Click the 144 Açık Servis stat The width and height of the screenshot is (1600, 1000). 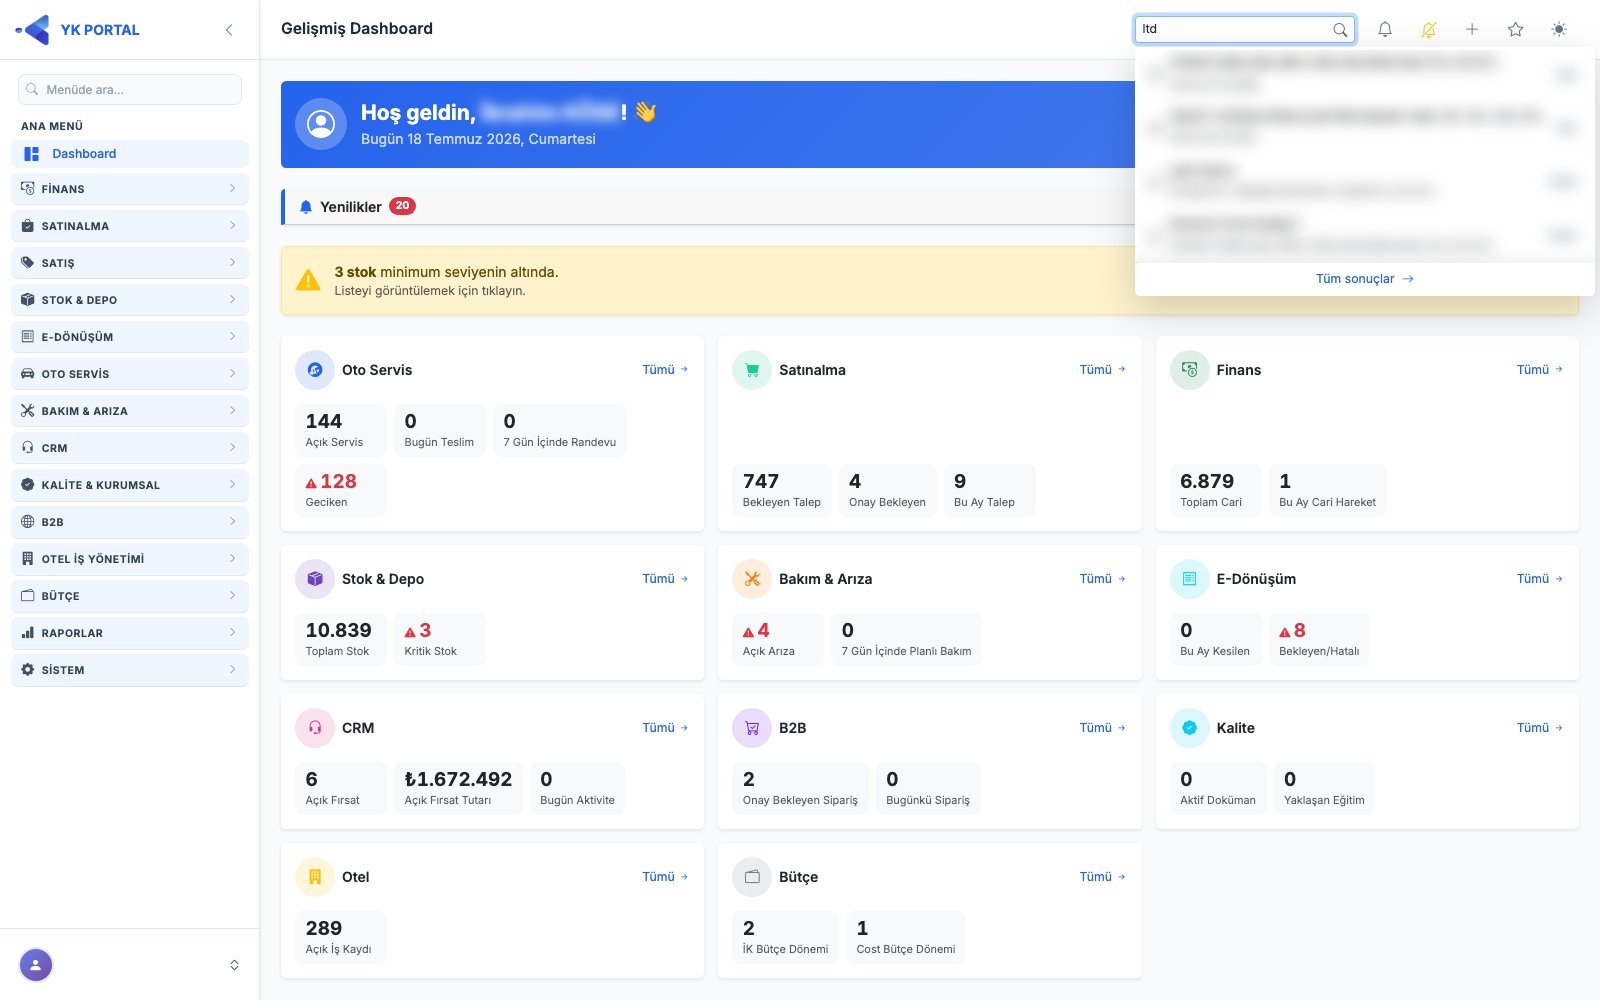(x=341, y=430)
